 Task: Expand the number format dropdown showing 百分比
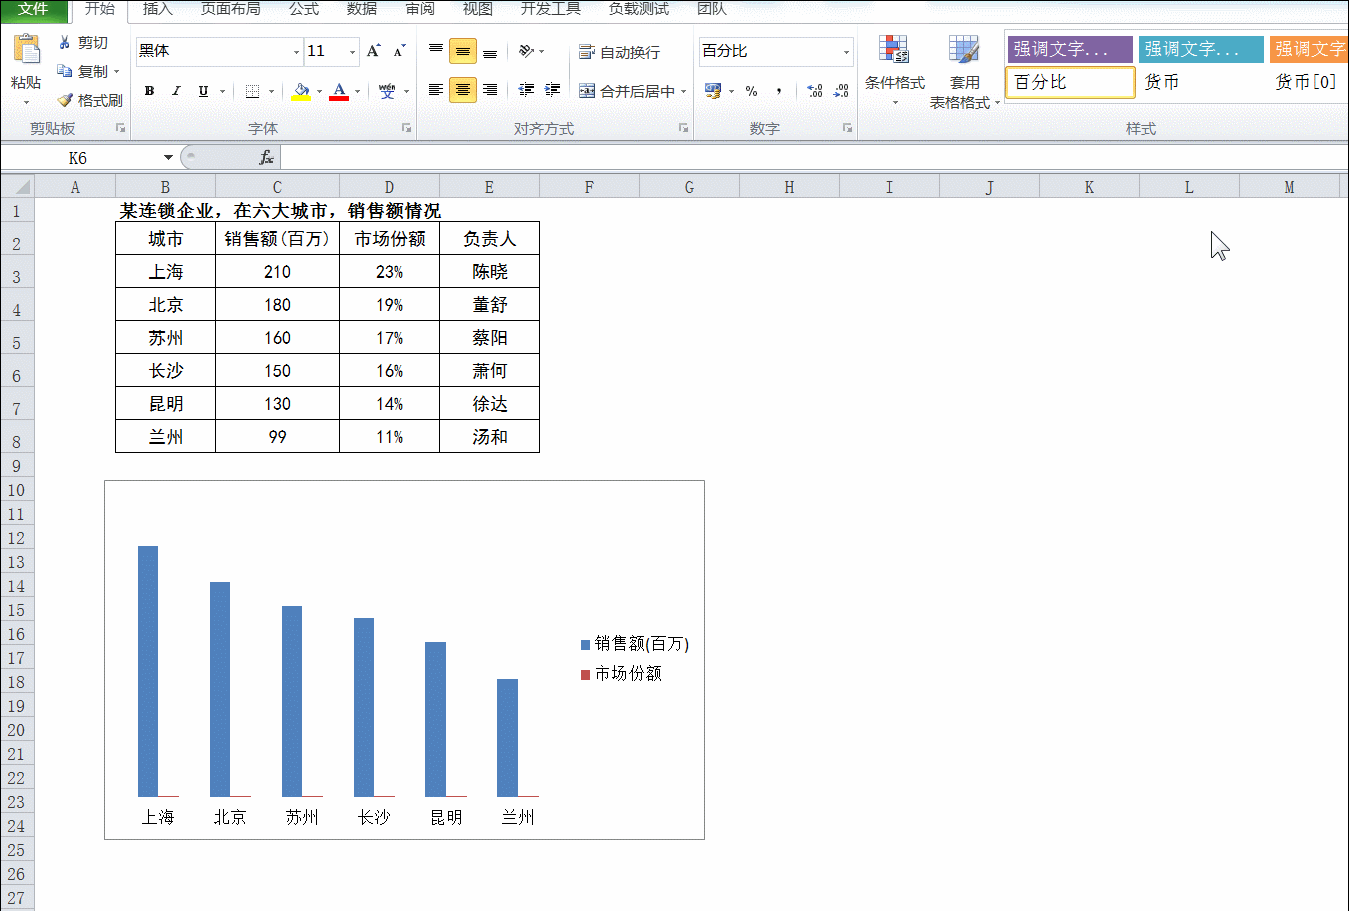pos(846,52)
